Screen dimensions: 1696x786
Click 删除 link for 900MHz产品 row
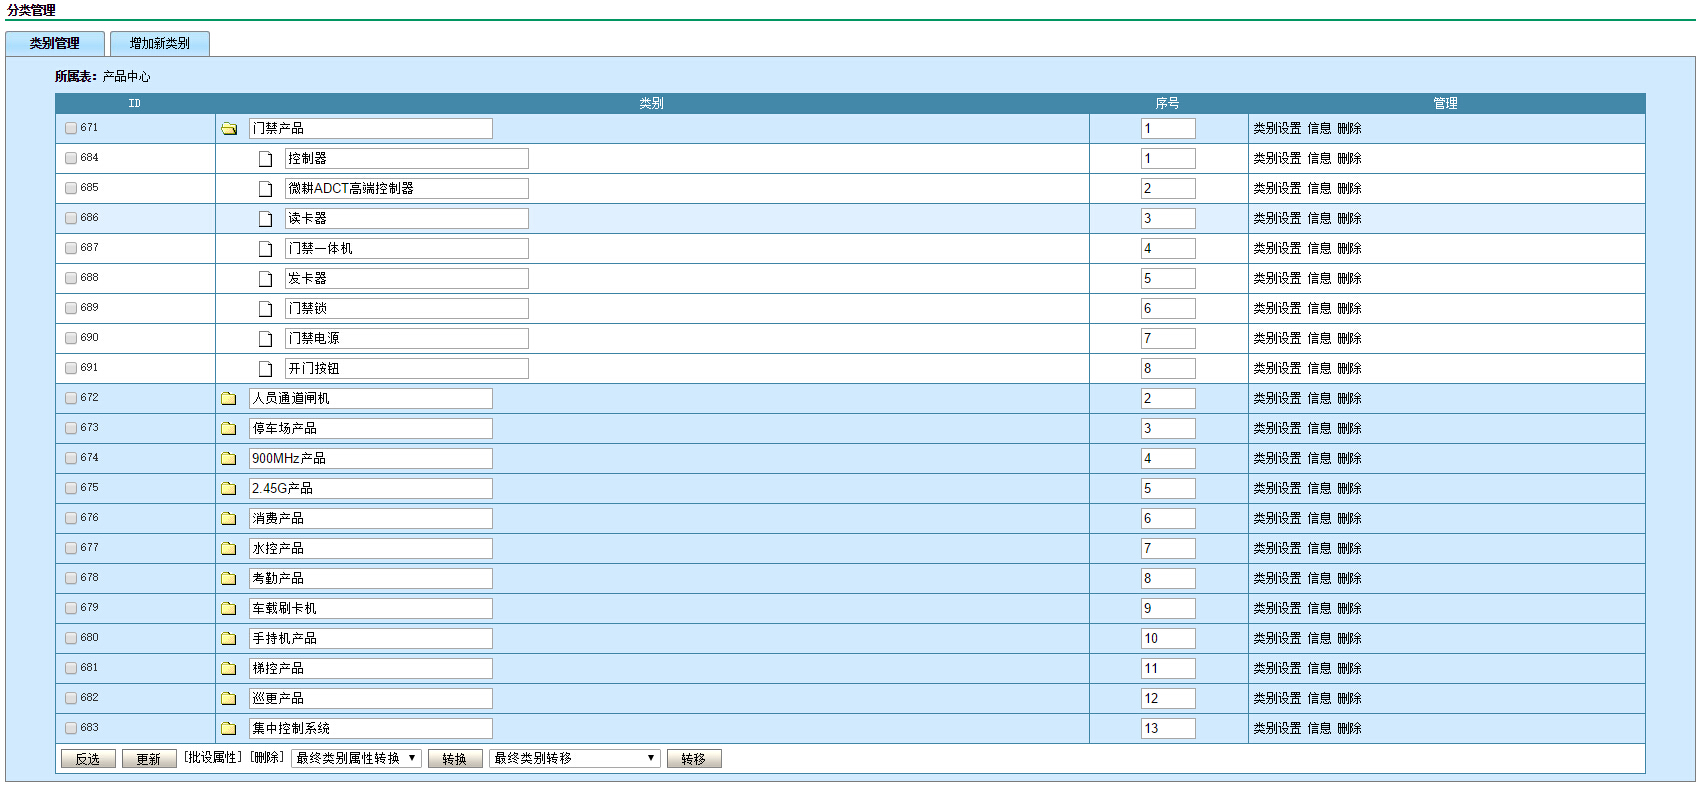[x=1349, y=458]
